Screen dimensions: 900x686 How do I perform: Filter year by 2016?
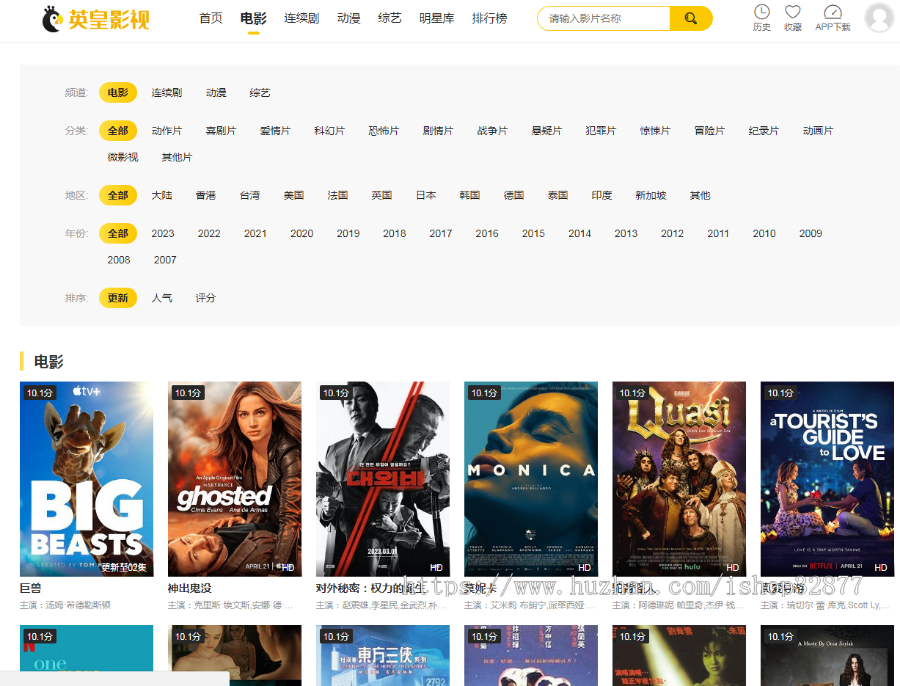coord(487,233)
